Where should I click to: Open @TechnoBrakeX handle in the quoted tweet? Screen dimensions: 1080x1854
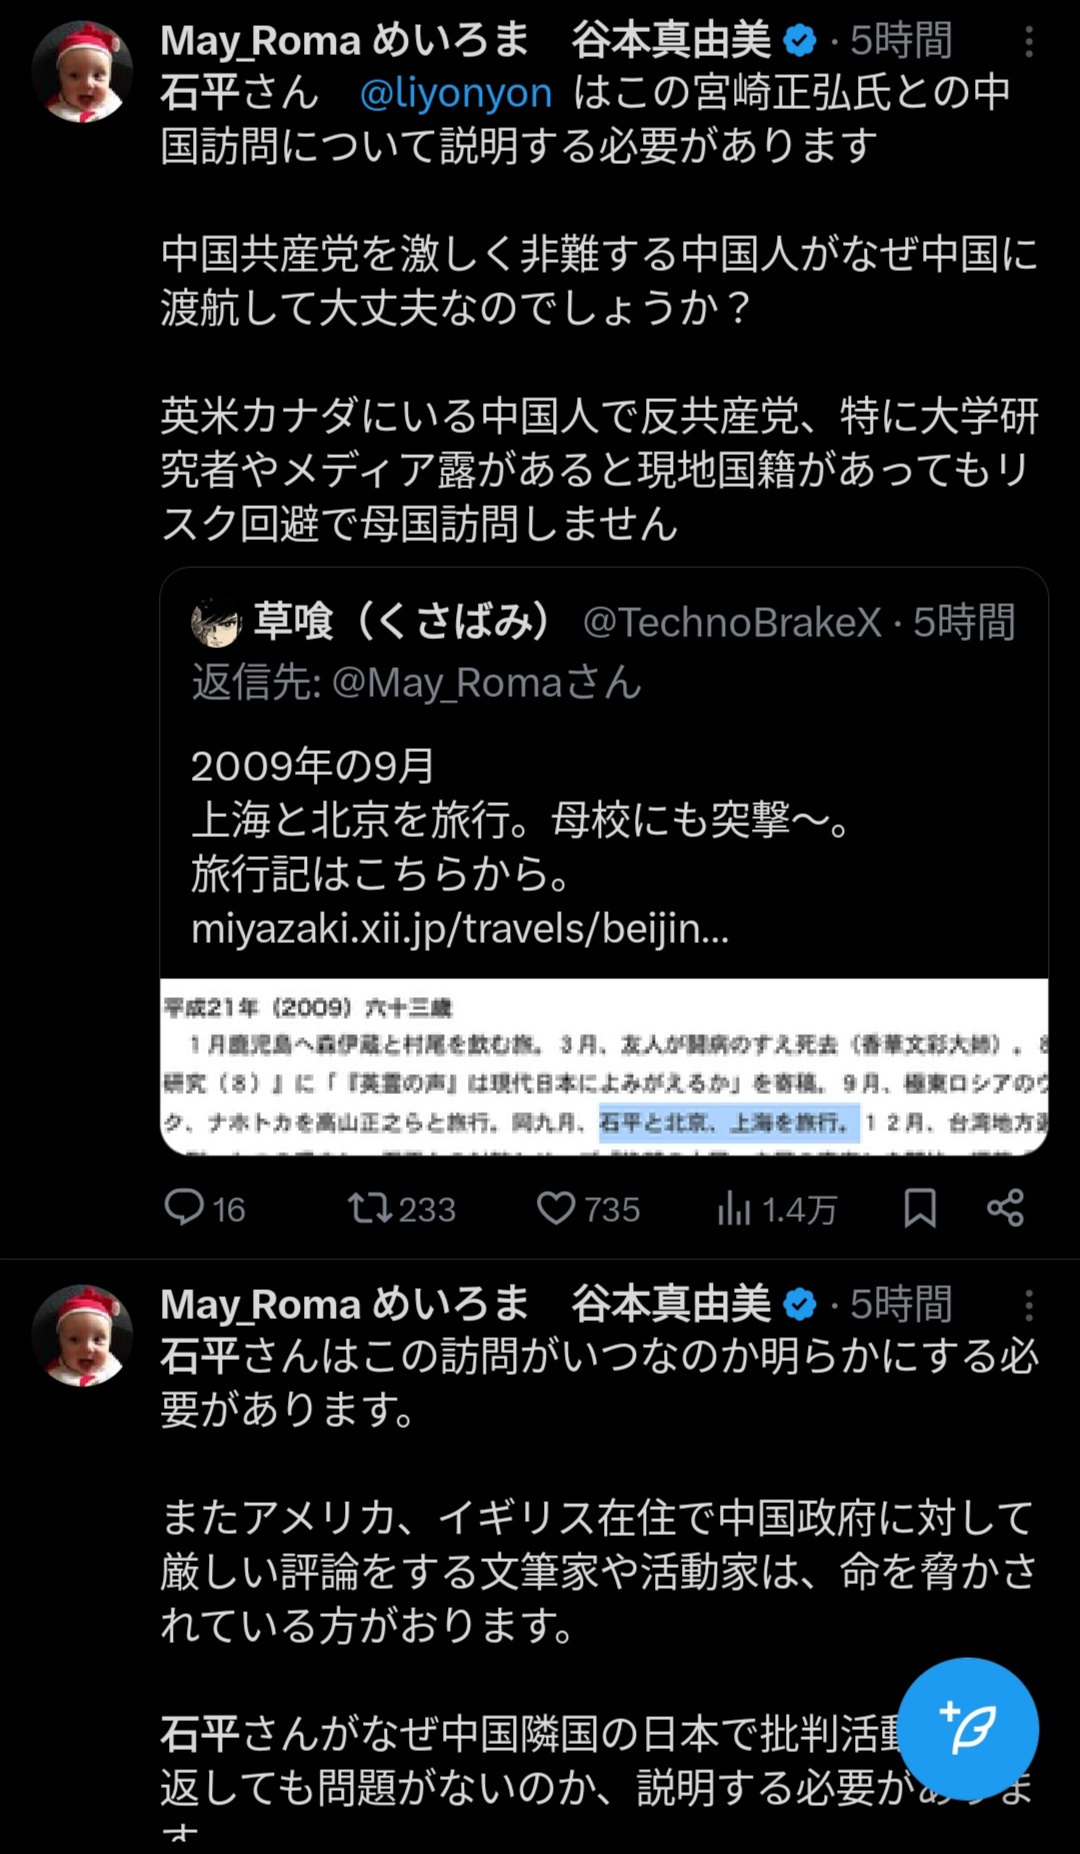click(x=732, y=623)
